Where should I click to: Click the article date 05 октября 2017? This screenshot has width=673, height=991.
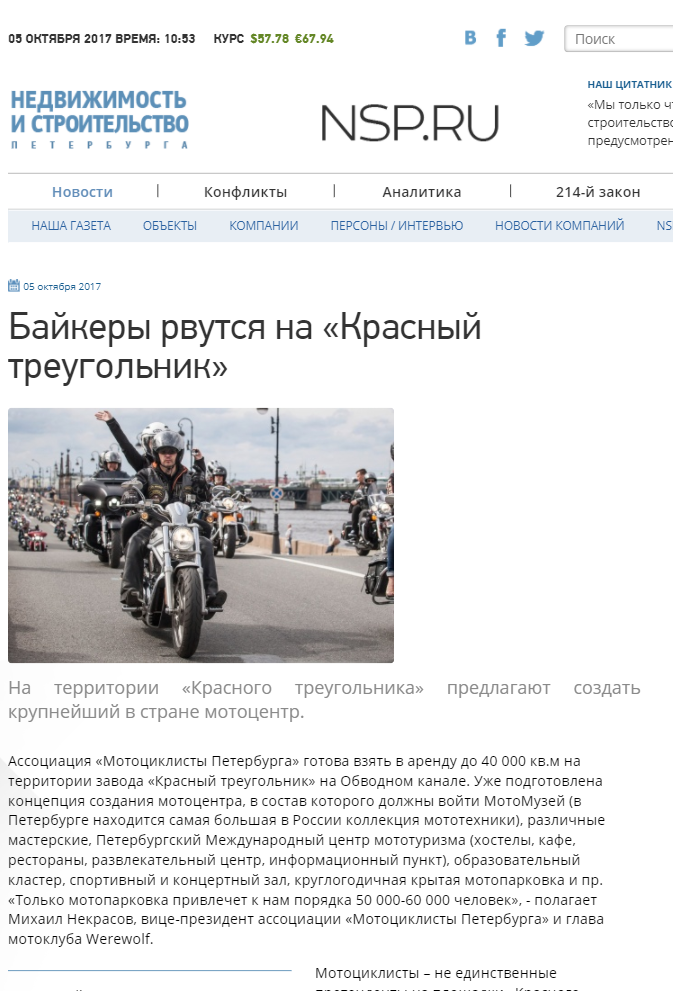point(62,286)
